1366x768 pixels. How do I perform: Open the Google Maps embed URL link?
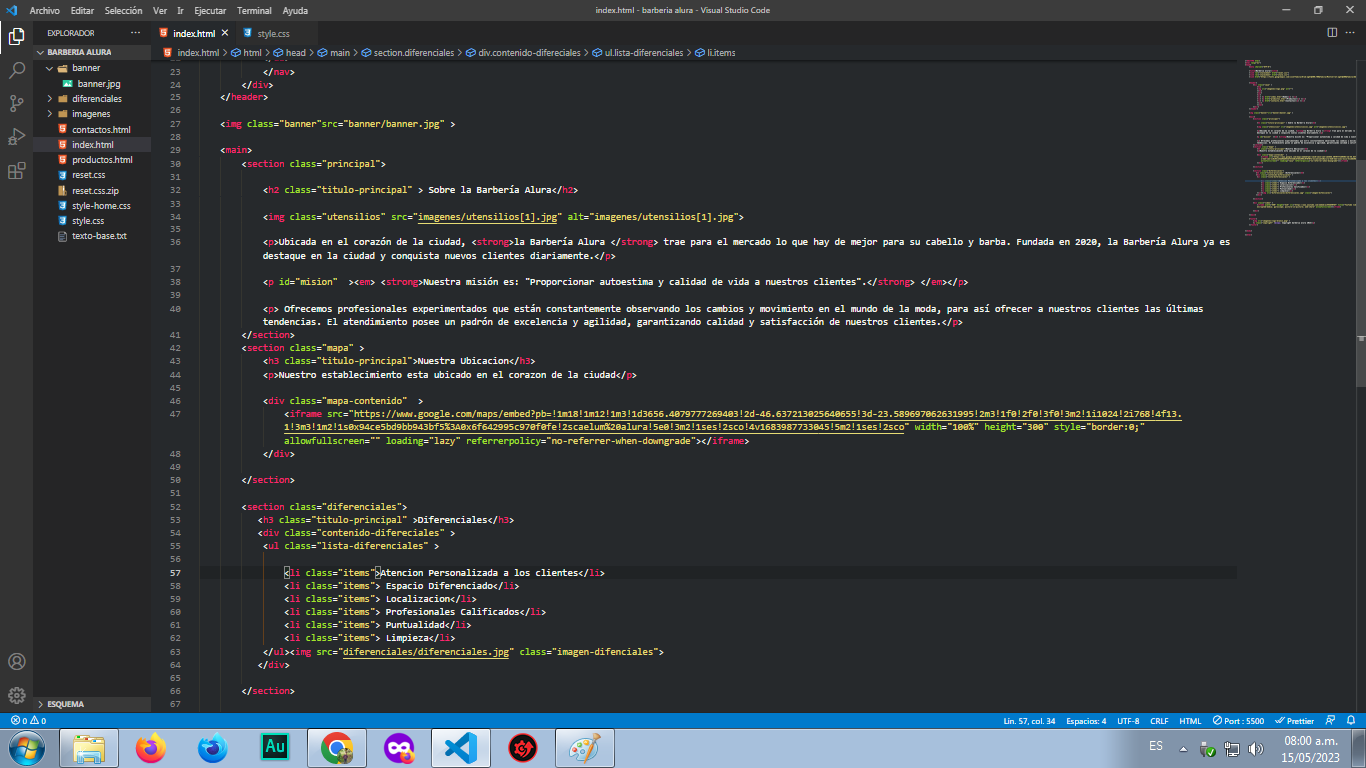click(x=732, y=420)
